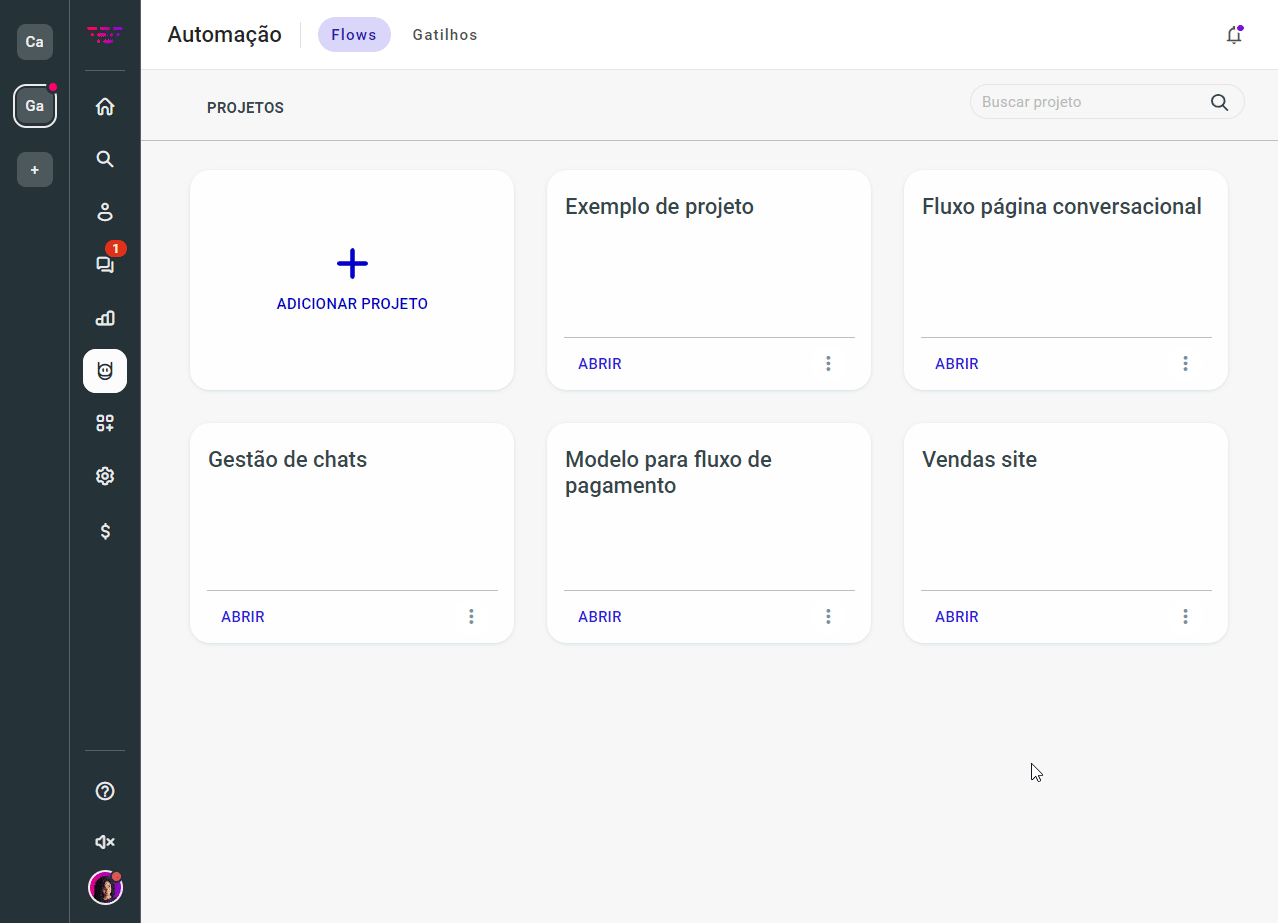
Task: Click magnifier icon in Buscar projeto field
Action: coord(1219,102)
